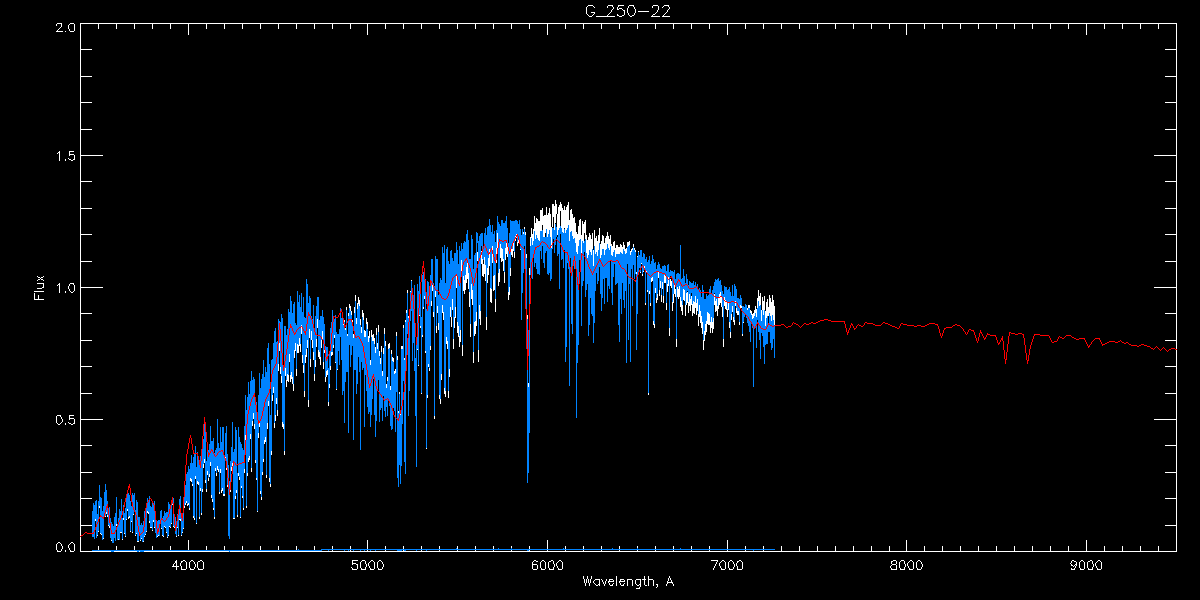The height and width of the screenshot is (600, 1200).
Task: Select the 5000 wavelength tick label
Action: point(367,565)
